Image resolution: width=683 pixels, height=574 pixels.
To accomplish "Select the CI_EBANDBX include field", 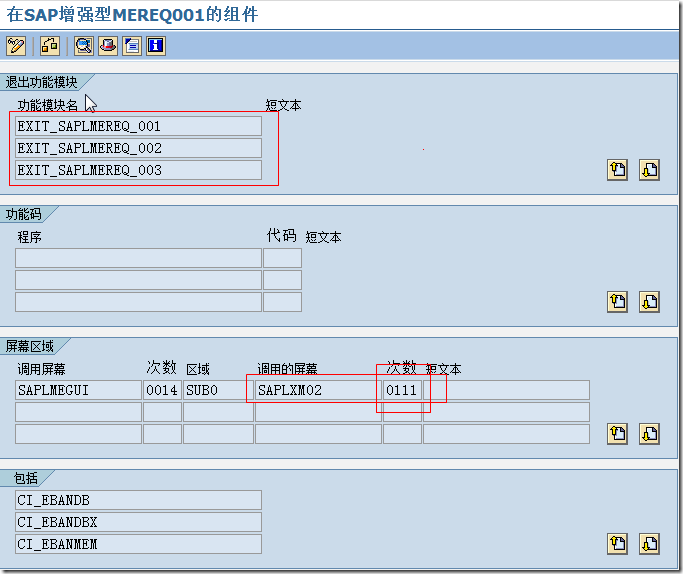I will pyautogui.click(x=139, y=522).
